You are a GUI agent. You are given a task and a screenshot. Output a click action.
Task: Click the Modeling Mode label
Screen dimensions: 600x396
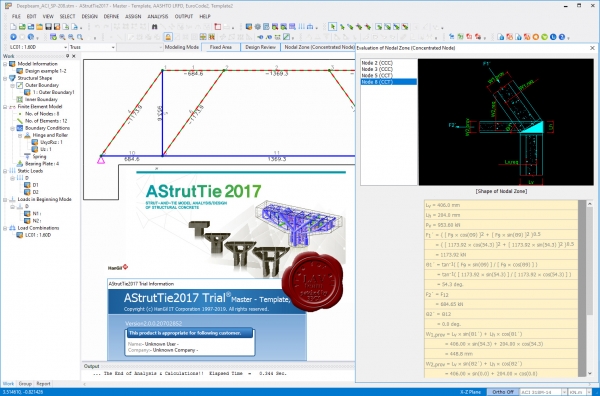tap(182, 47)
